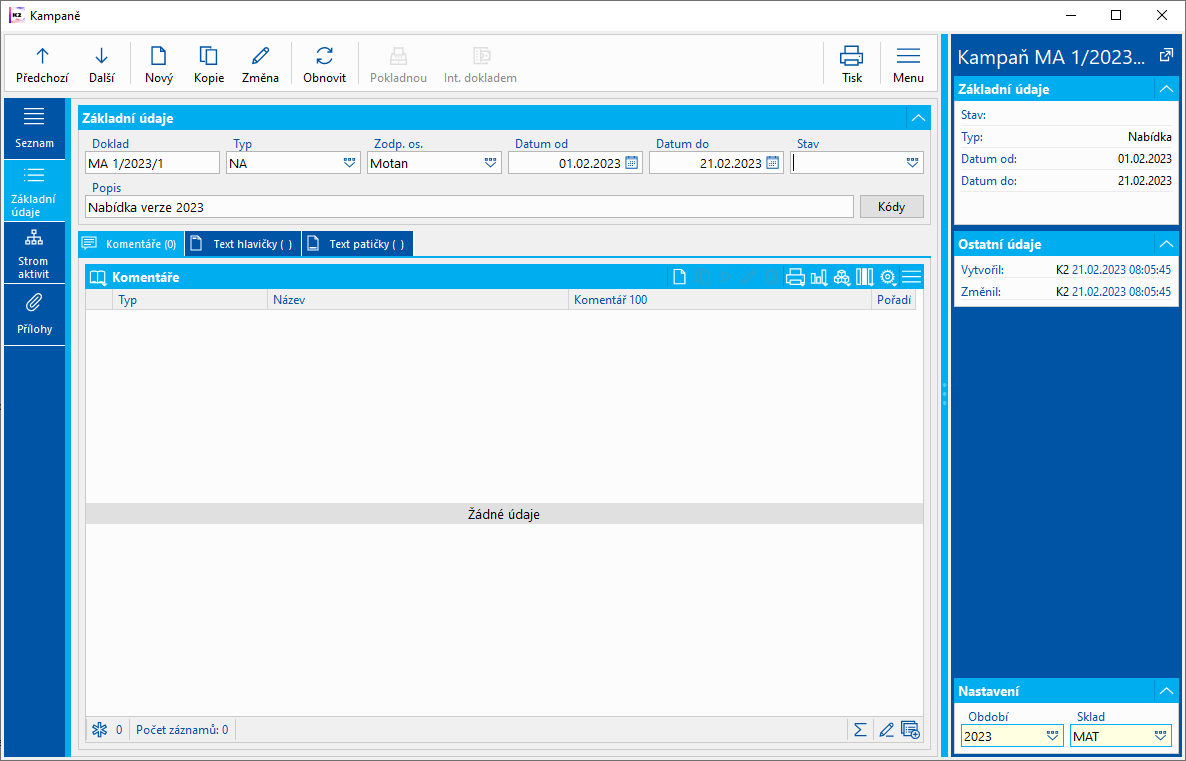Viewport: 1186px width, 761px height.
Task: Click the K2 Kampaně title bar icon
Action: (17, 15)
